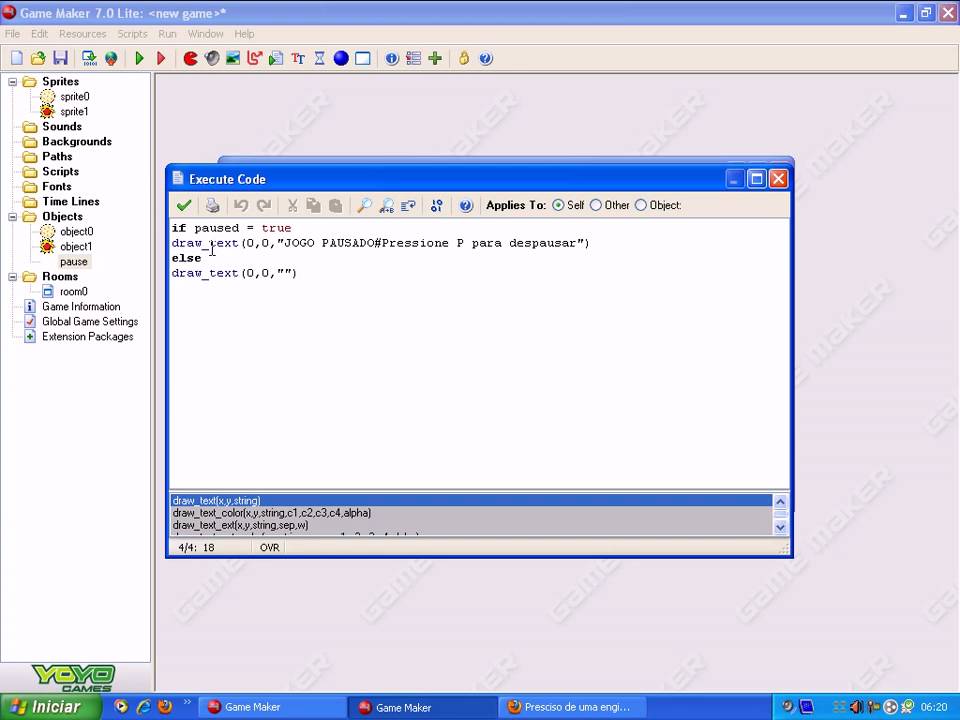Click the Go to line icon
Viewport: 960px width, 720px height.
pos(408,205)
